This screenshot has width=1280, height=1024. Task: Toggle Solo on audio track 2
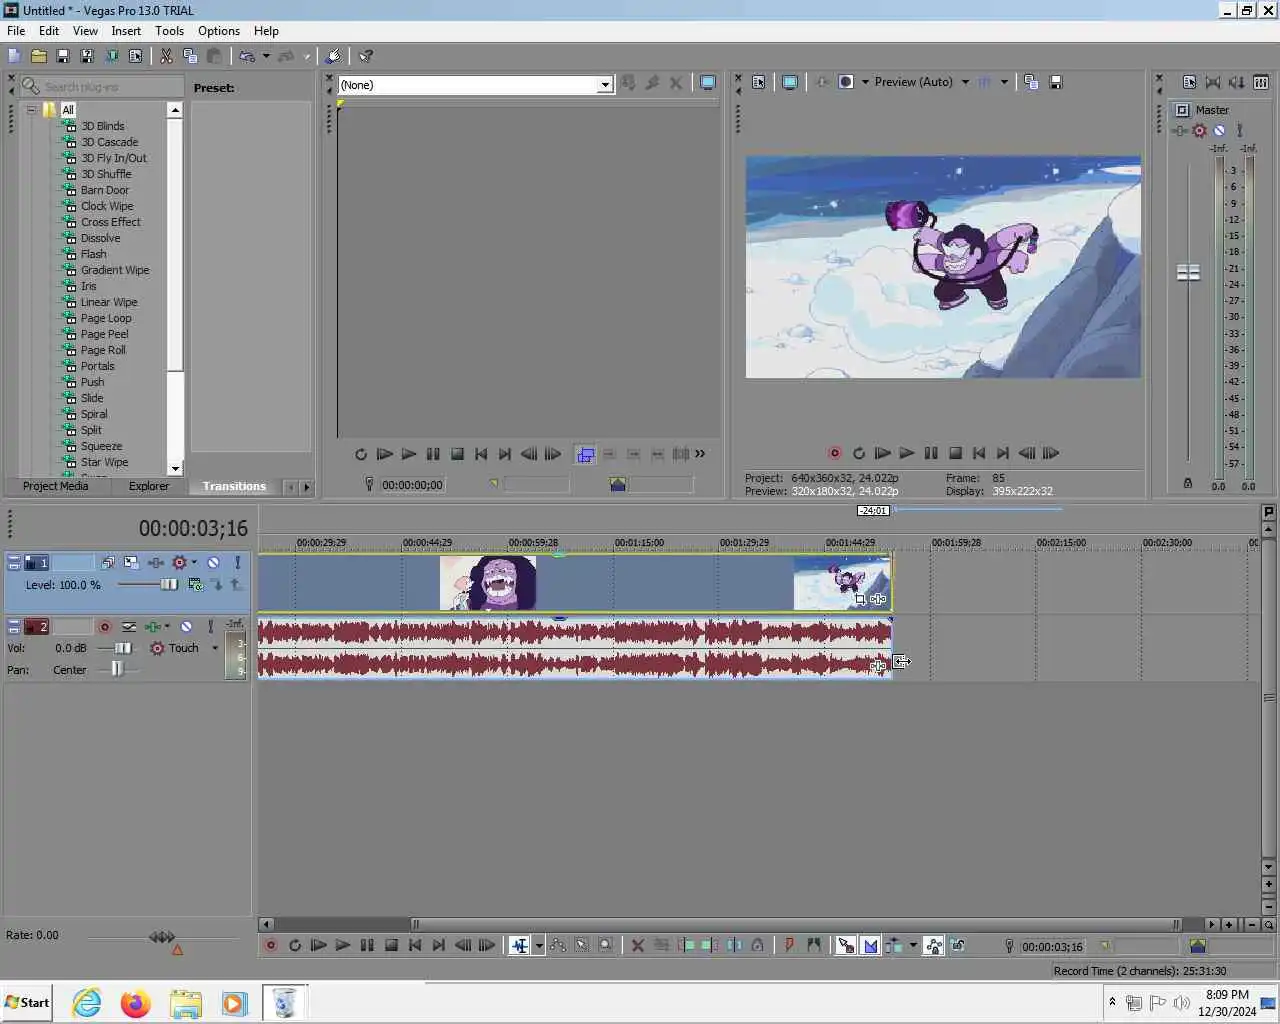[x=210, y=627]
